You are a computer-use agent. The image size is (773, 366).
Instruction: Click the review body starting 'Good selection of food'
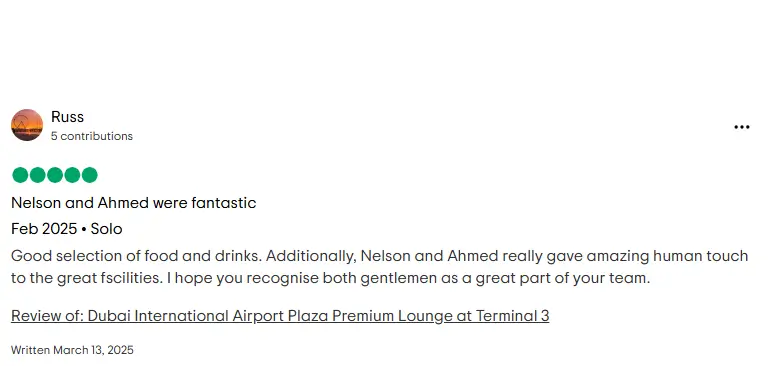[x=380, y=267]
